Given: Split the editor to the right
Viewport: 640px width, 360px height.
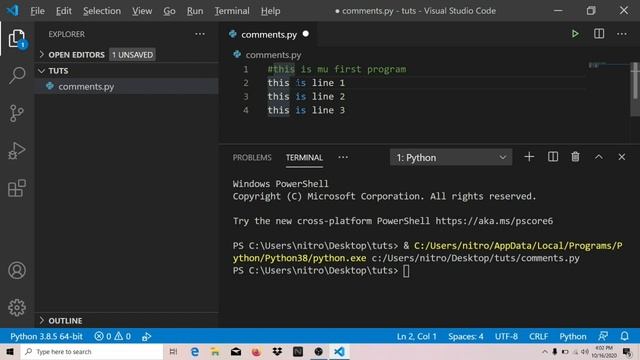Looking at the screenshot, I should pos(599,34).
